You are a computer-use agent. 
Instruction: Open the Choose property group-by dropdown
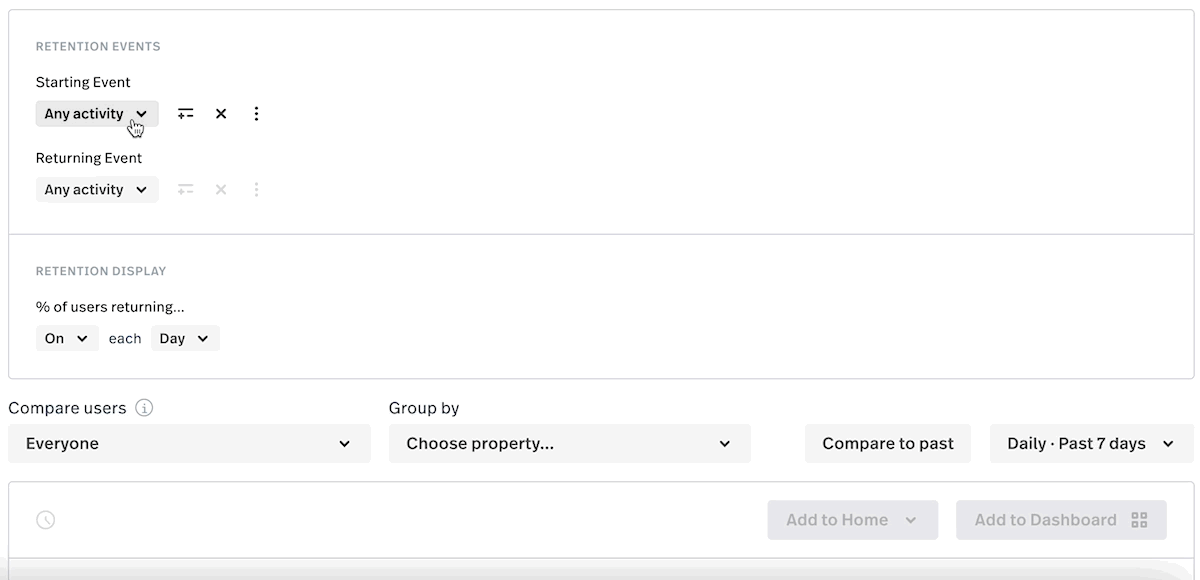coord(569,443)
